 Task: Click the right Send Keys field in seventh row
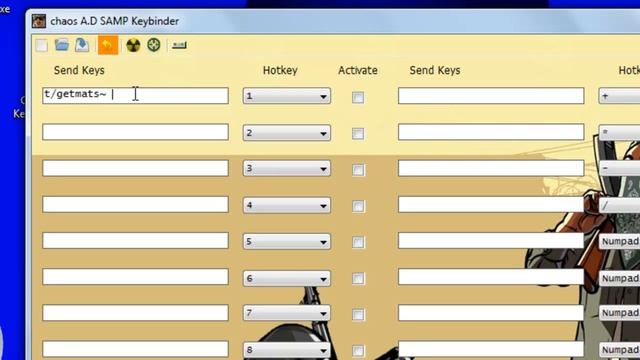pyautogui.click(x=491, y=313)
